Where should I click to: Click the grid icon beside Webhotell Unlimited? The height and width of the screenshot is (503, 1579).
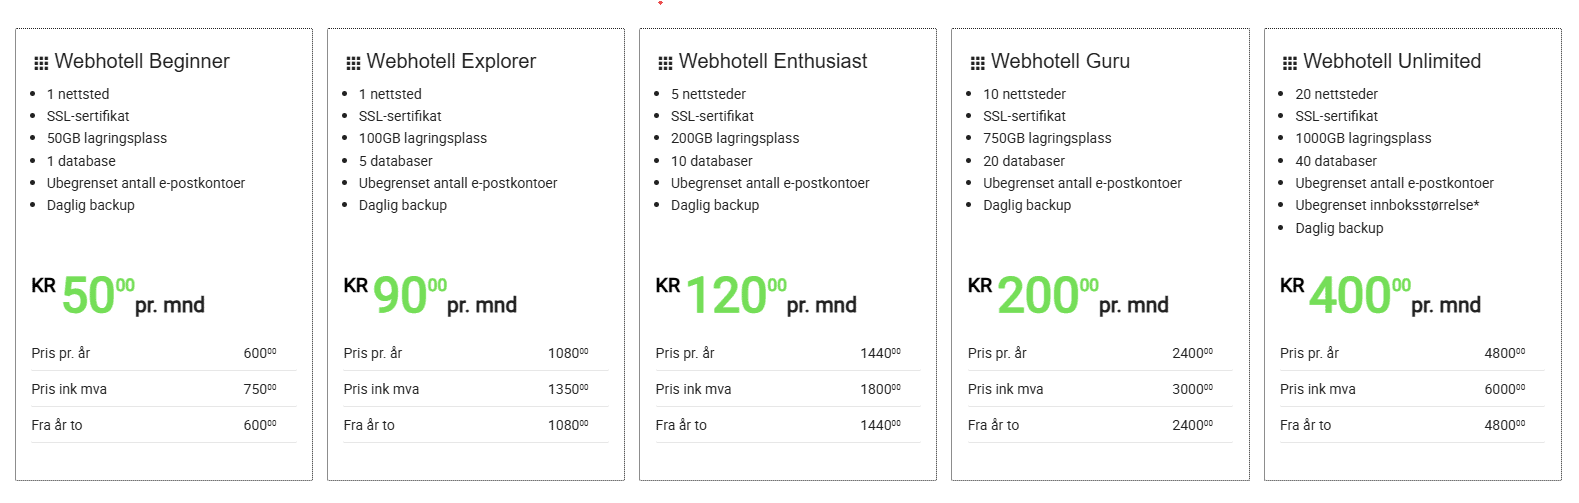(x=1290, y=63)
